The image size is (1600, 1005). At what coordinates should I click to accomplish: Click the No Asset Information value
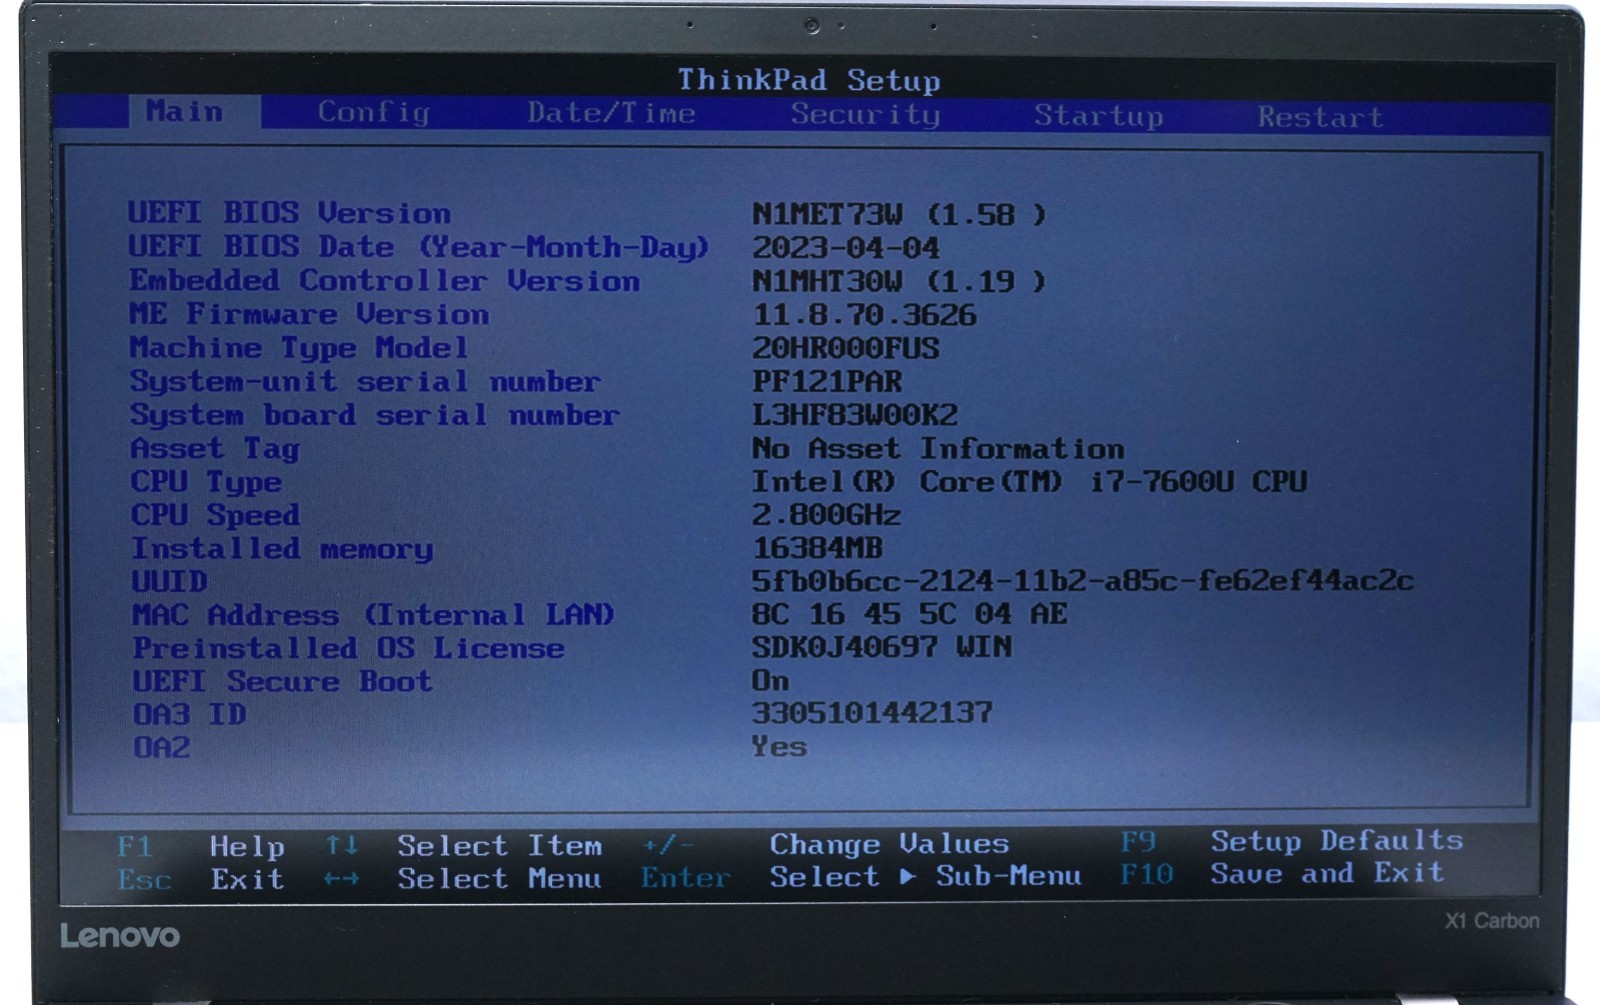938,448
